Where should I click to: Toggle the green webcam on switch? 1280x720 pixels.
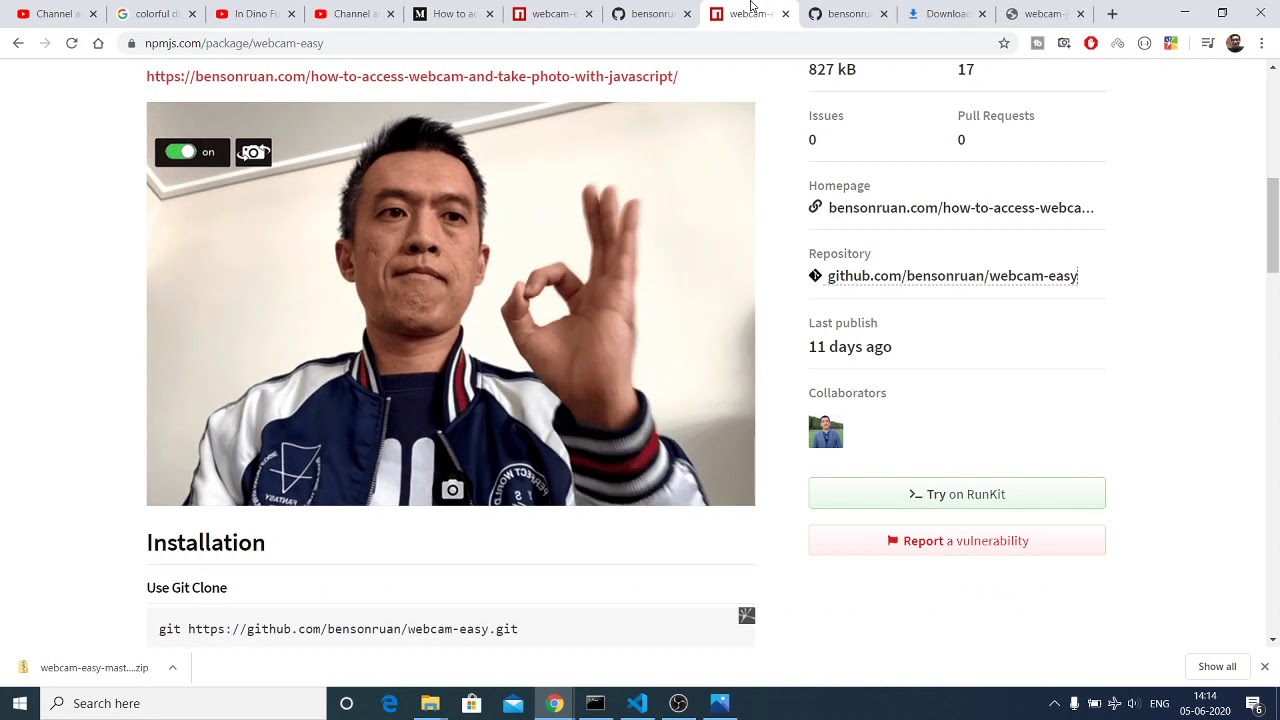(181, 152)
